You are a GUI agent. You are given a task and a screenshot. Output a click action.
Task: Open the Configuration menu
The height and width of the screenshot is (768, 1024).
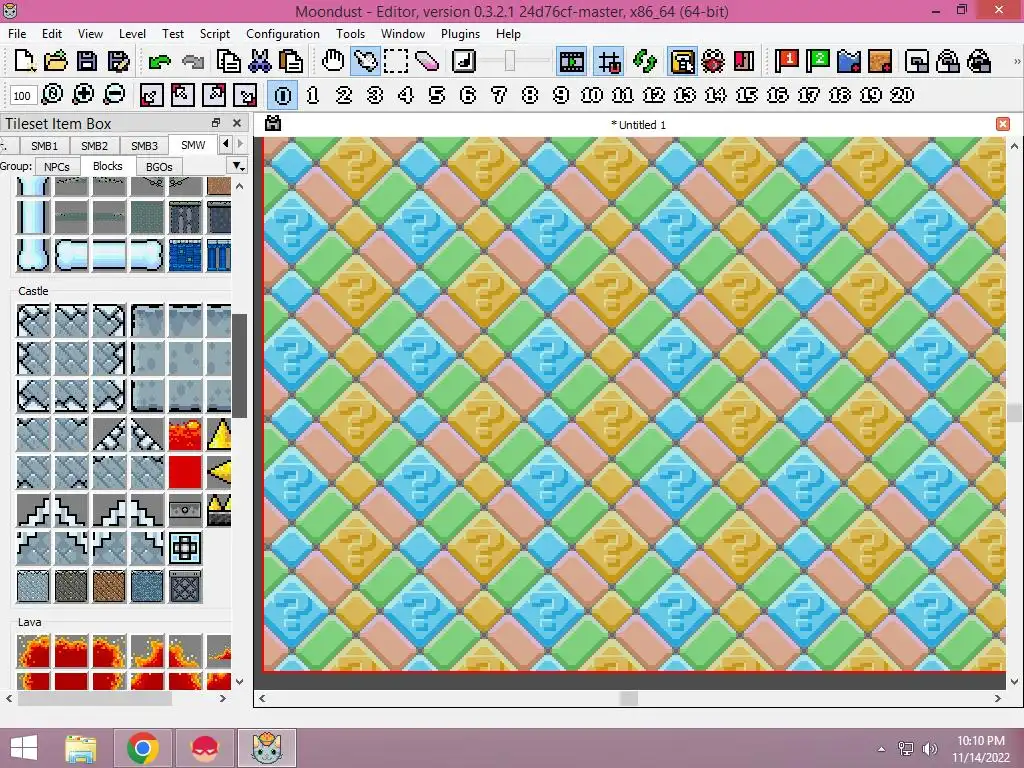(x=283, y=33)
